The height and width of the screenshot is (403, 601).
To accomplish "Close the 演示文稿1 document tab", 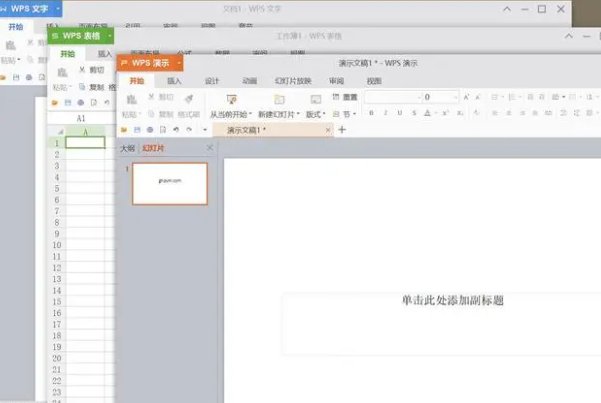I will tap(328, 130).
